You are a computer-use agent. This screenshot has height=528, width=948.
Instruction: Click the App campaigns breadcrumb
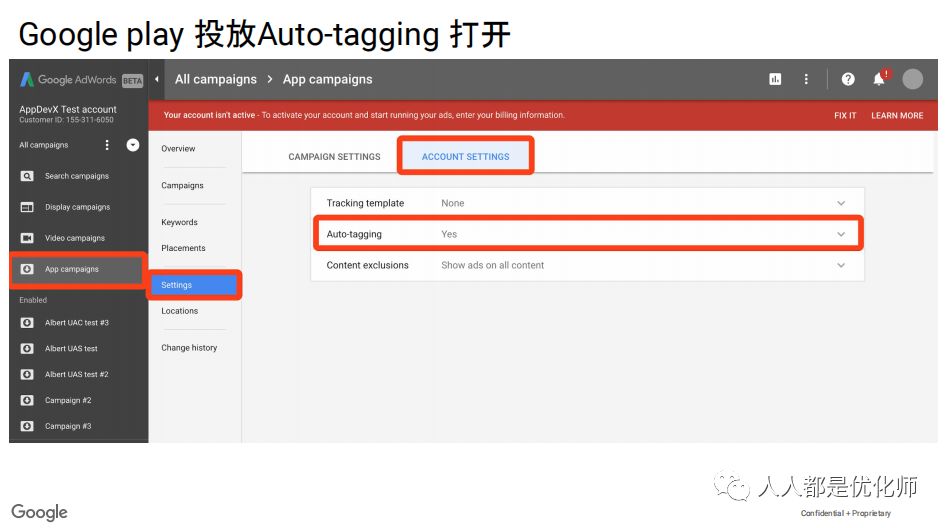[x=328, y=79]
